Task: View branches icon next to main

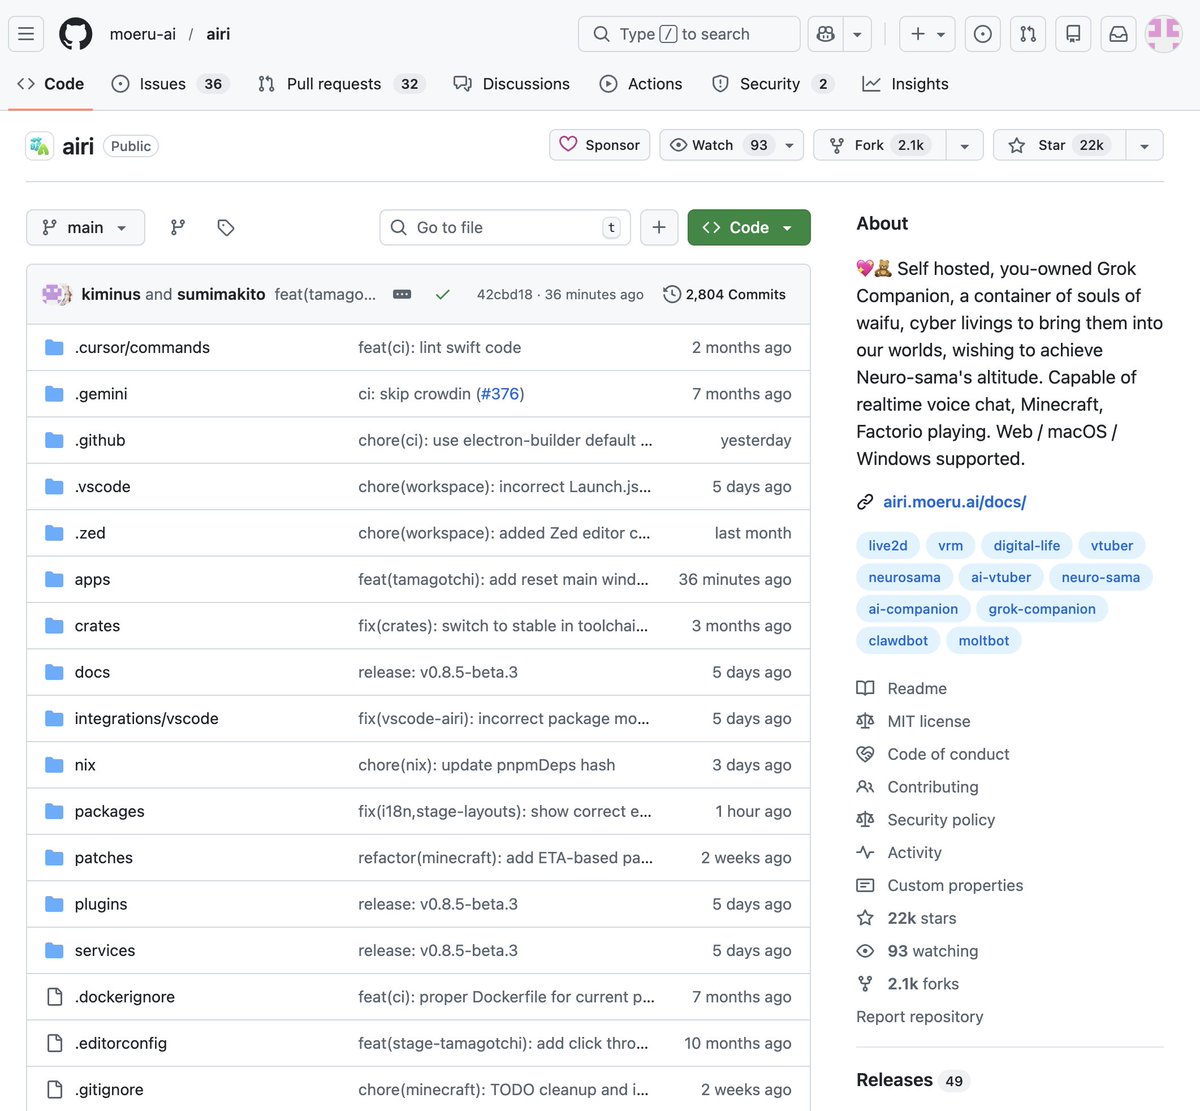Action: coord(178,227)
